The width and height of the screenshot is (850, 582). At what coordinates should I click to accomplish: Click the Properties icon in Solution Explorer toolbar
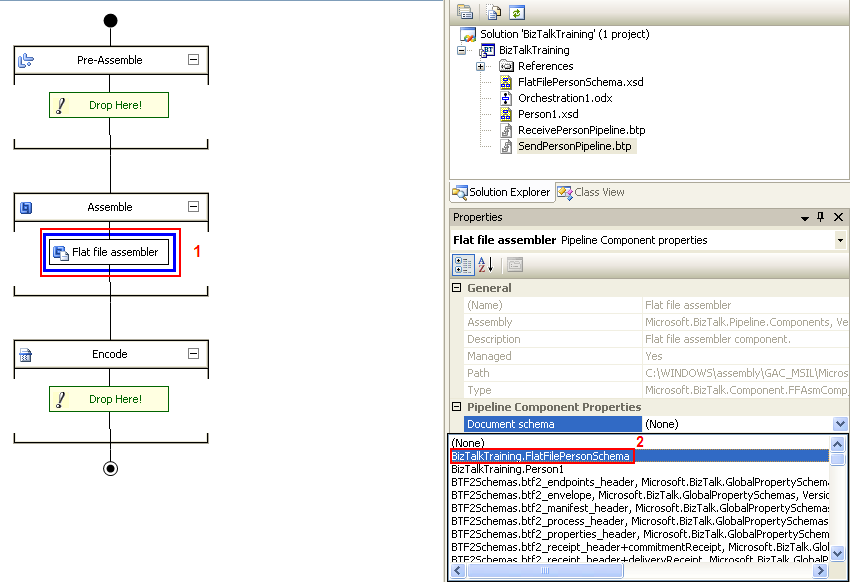[x=465, y=12]
